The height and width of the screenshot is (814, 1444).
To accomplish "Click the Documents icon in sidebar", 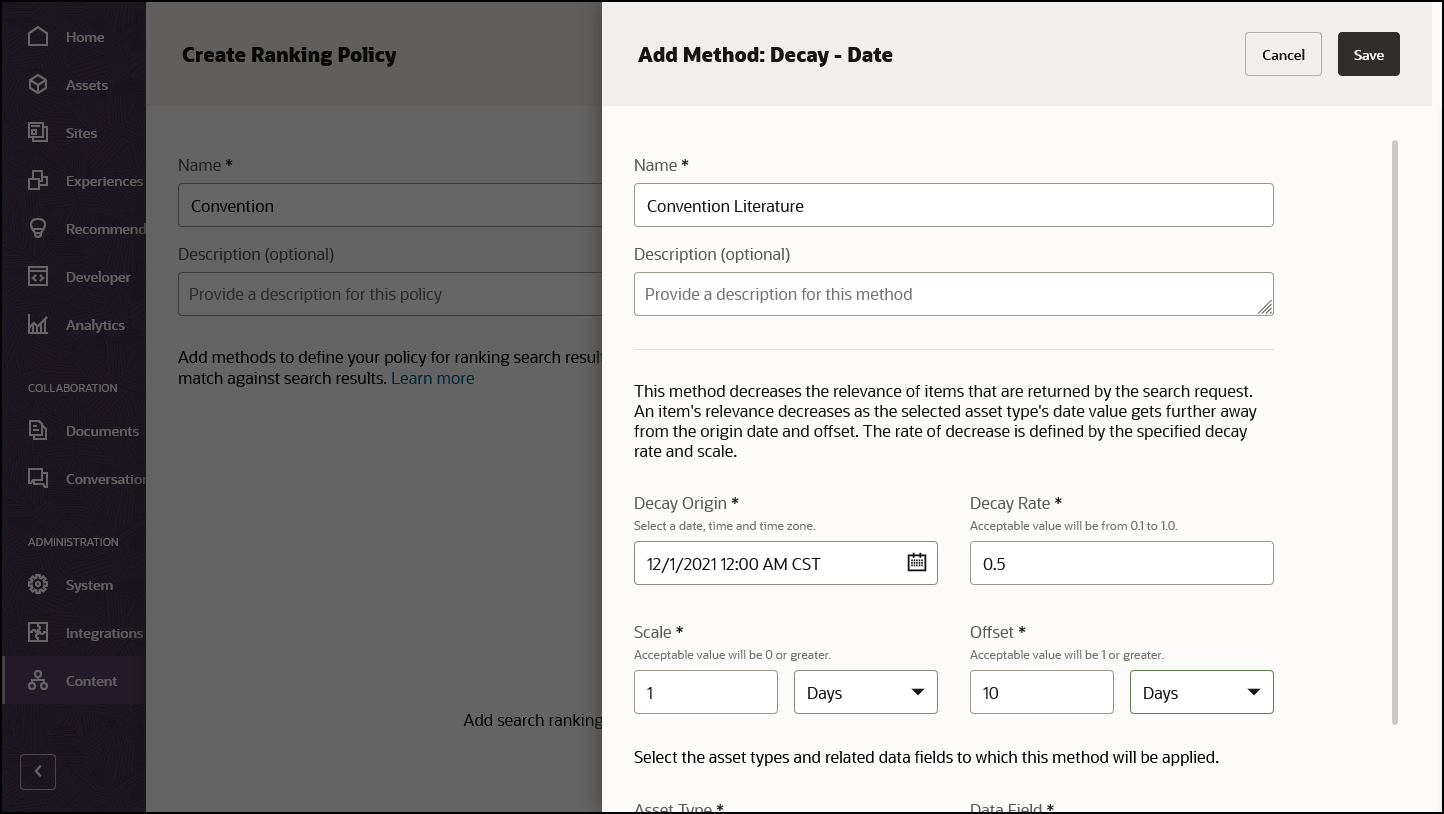I will [x=38, y=431].
